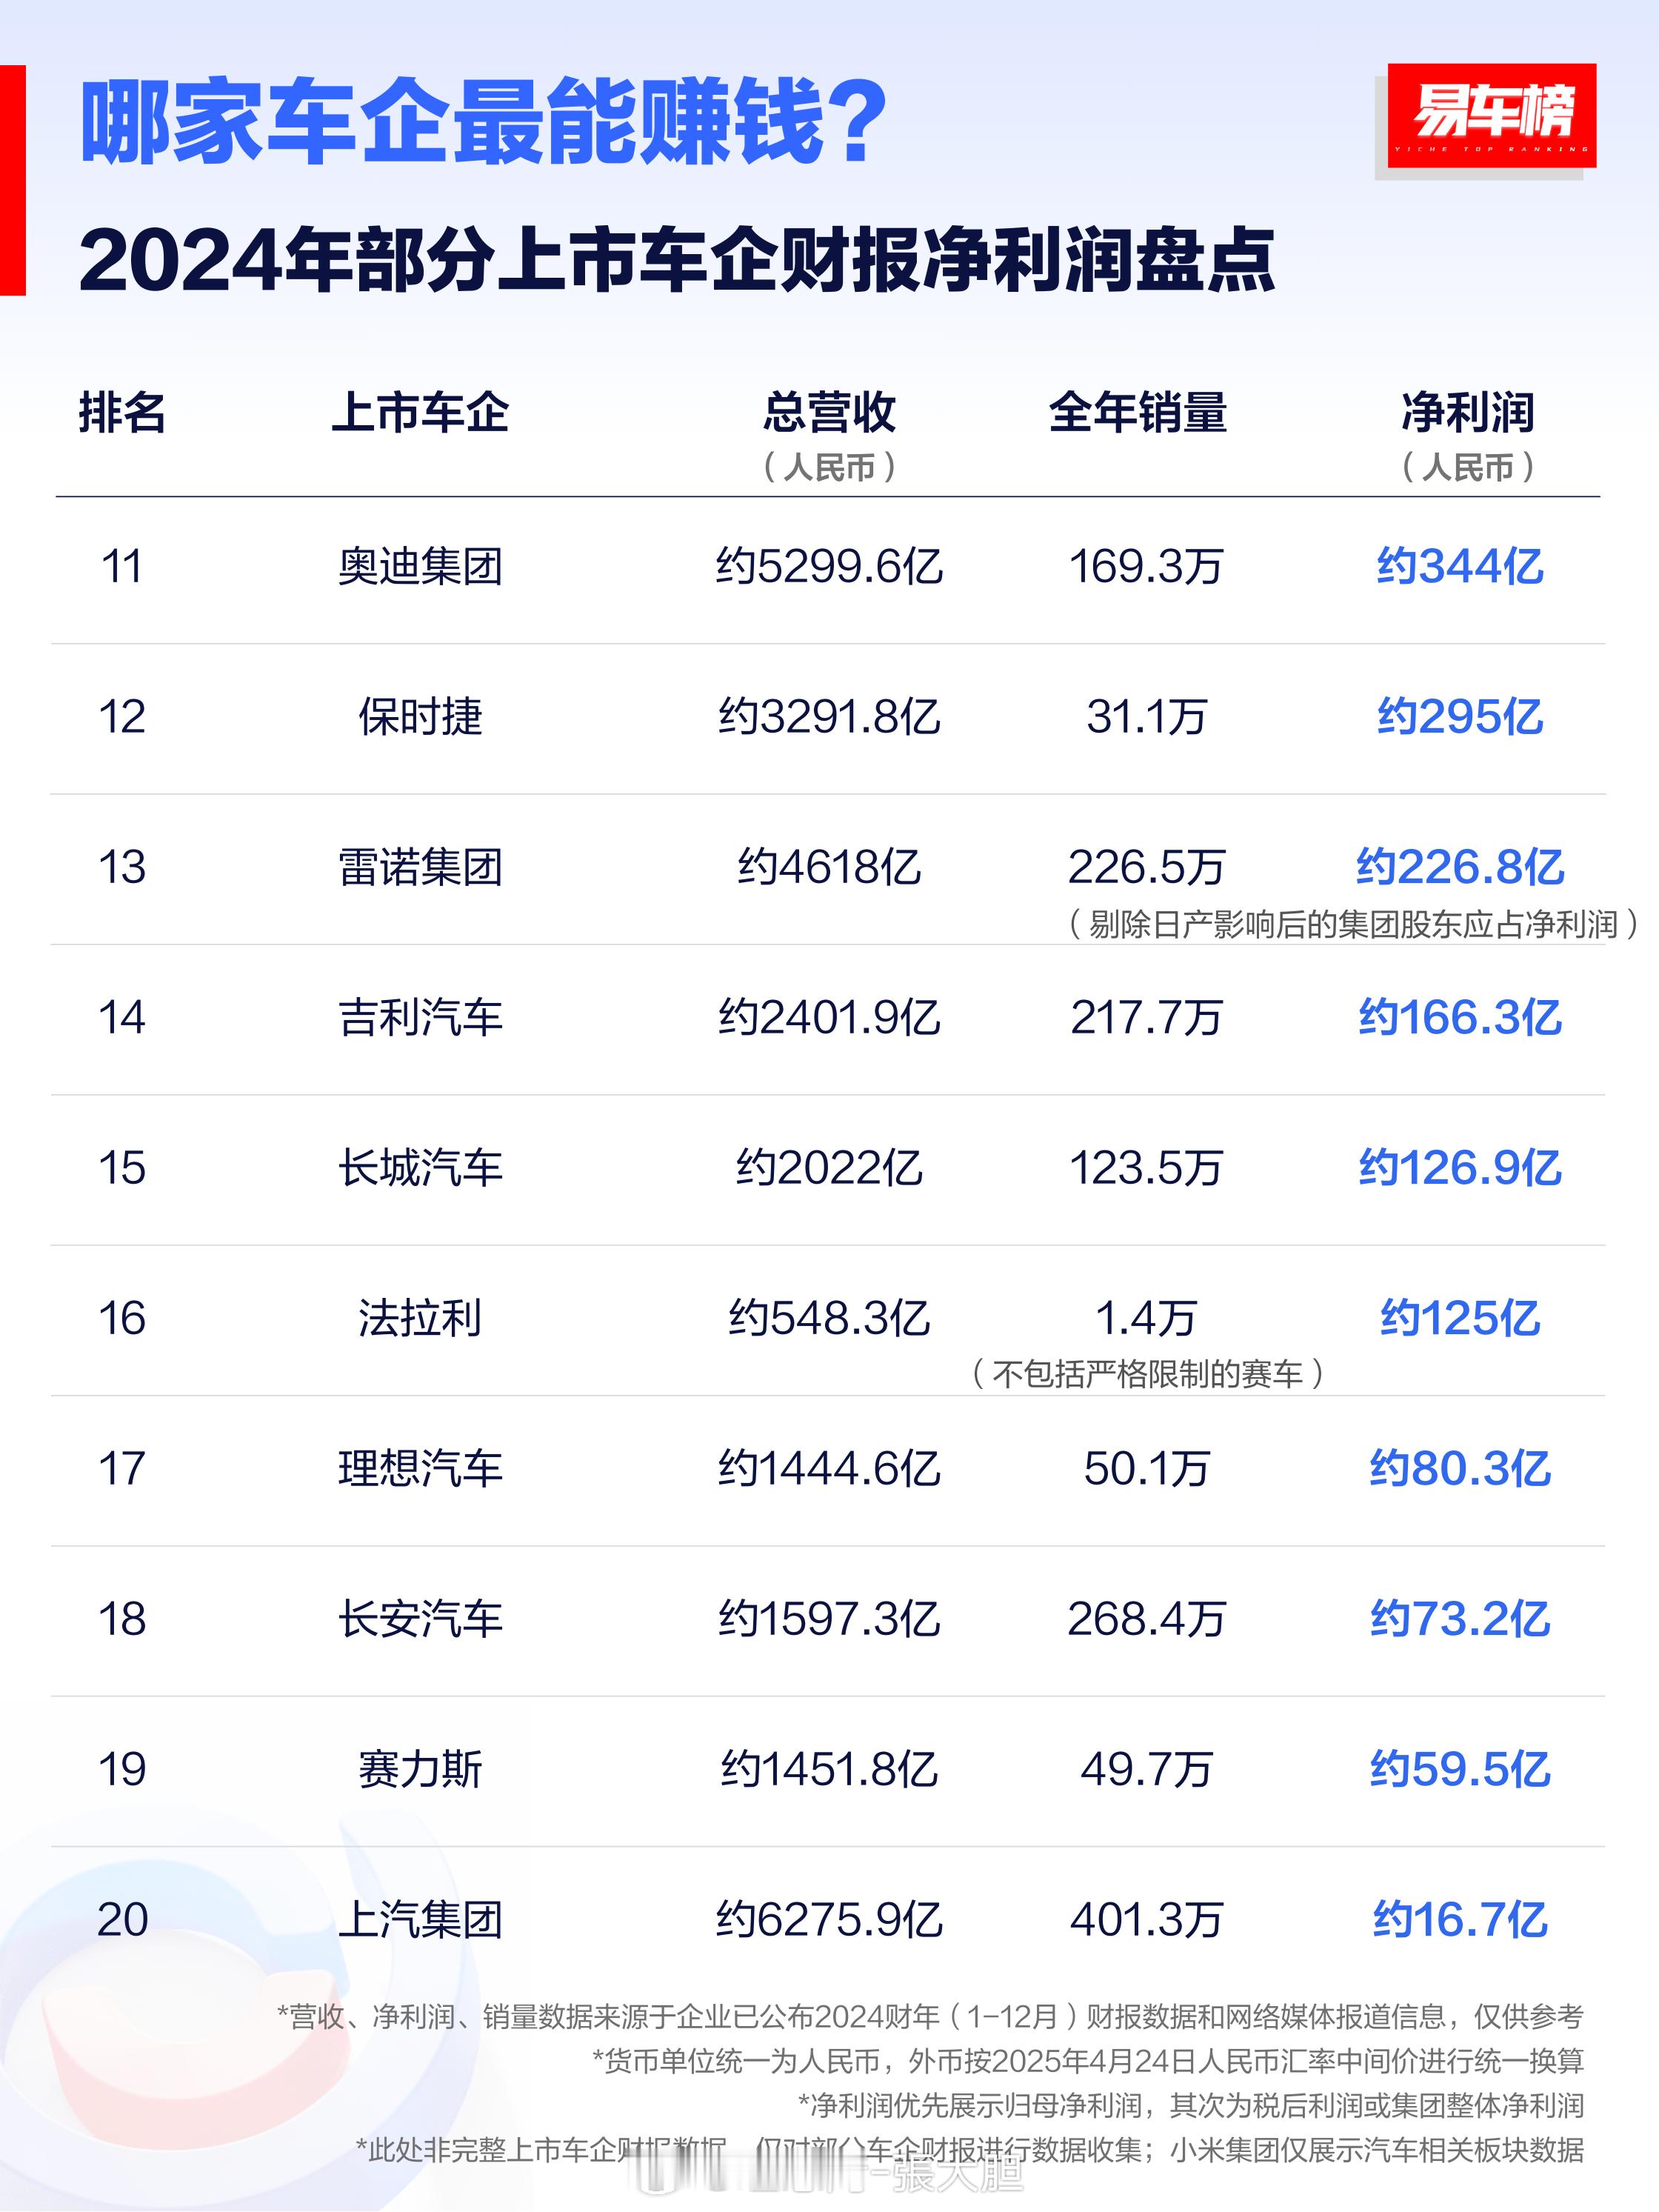Click 雷诺集团 net profit 约226.8亿

pyautogui.click(x=1460, y=866)
